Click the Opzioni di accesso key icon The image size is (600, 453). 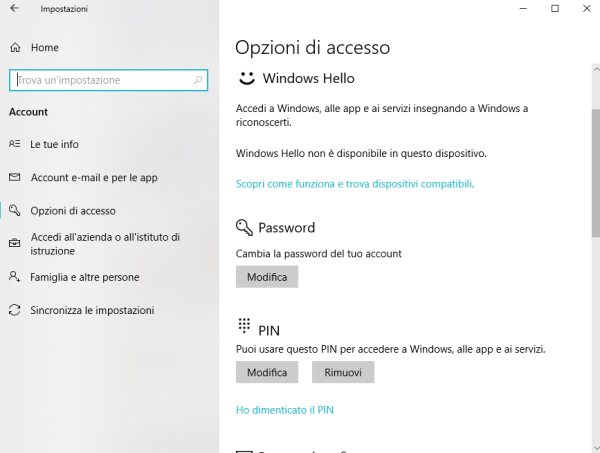pyautogui.click(x=14, y=211)
